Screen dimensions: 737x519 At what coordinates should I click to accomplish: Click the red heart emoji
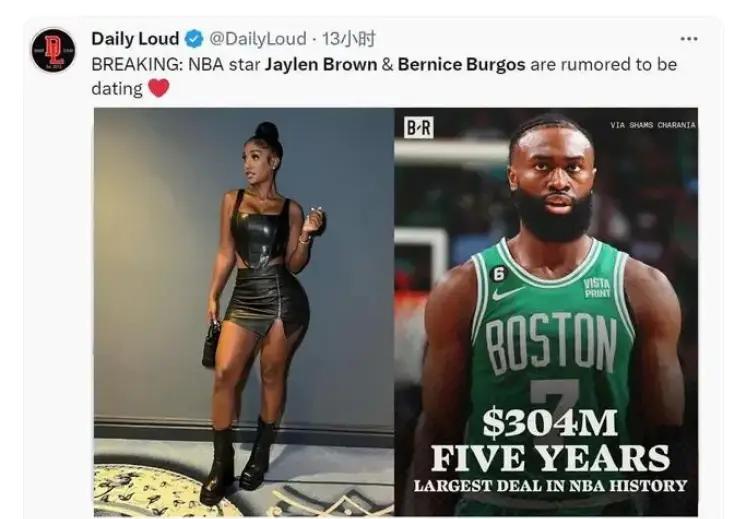coord(159,88)
